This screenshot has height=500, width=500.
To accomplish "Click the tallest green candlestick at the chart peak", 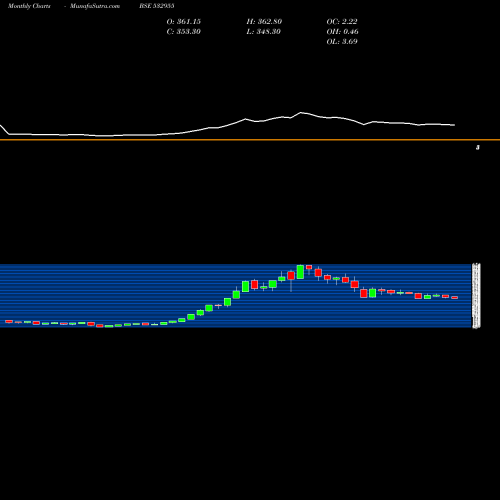I will tap(300, 272).
